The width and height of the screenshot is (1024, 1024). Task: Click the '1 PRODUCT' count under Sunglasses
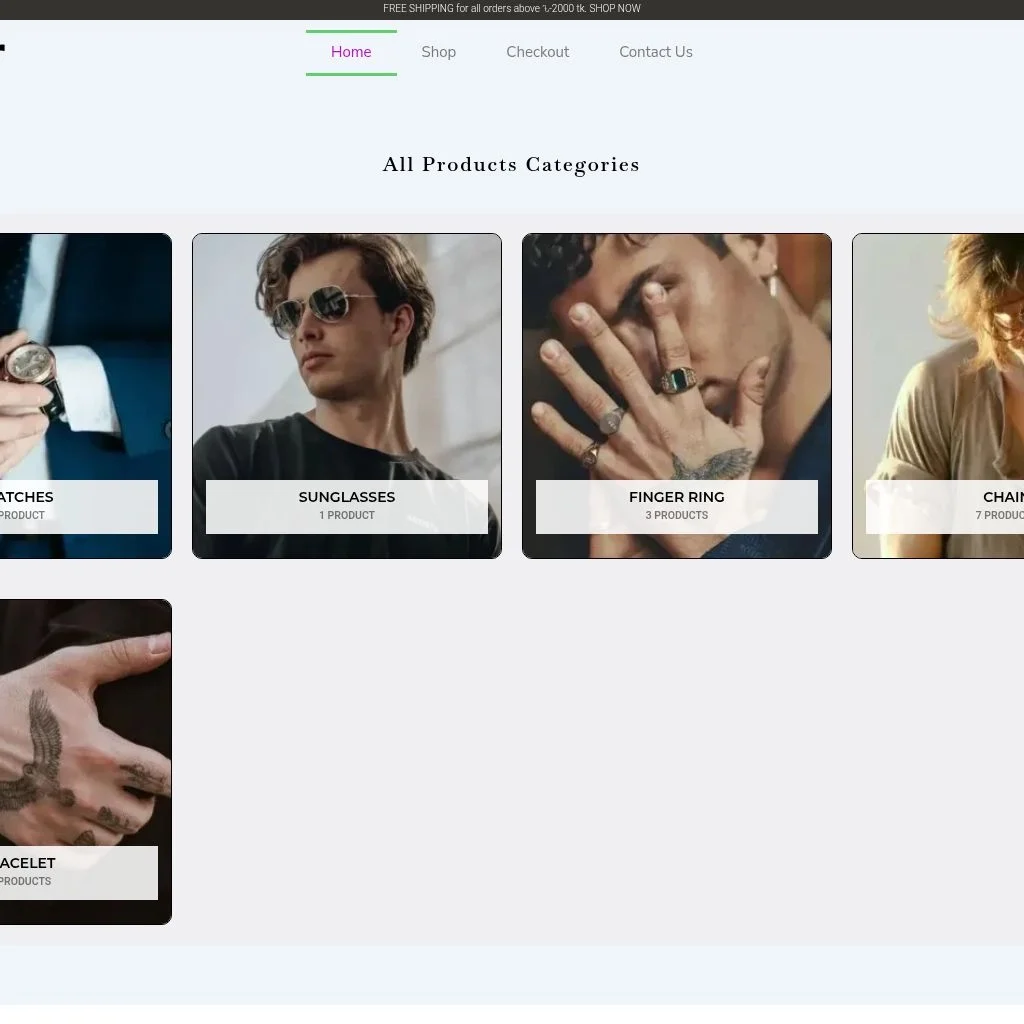[x=346, y=516]
